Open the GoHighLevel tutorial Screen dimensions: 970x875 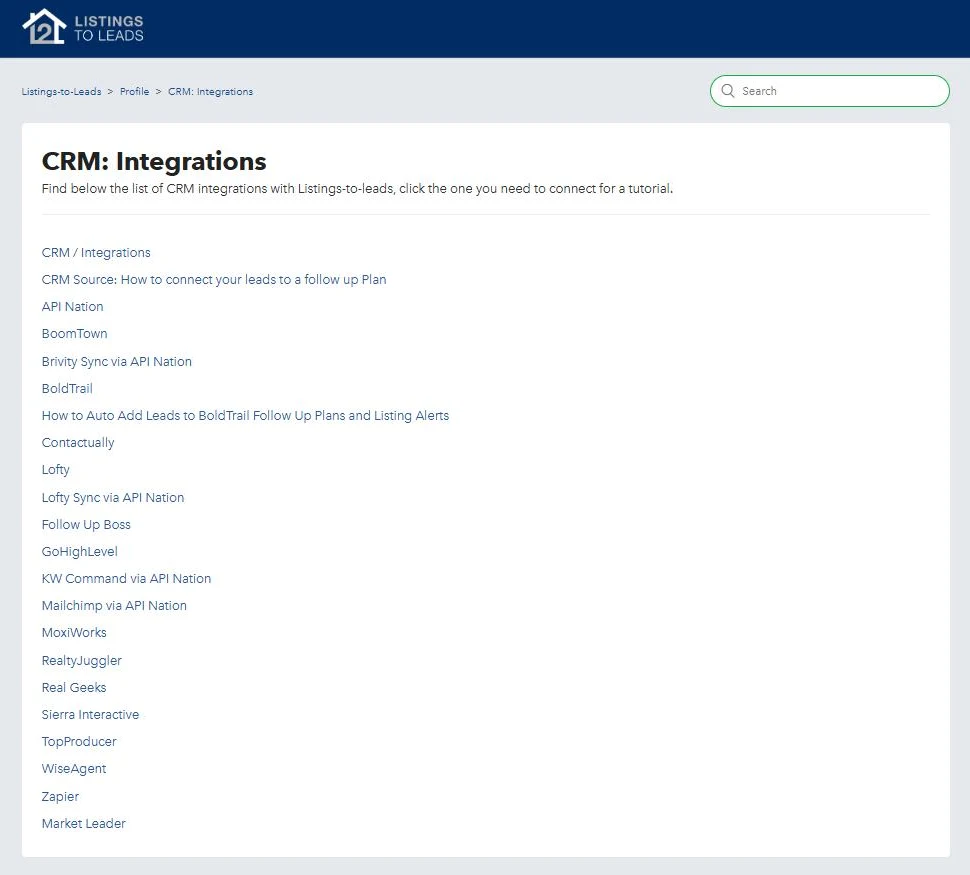click(x=79, y=551)
